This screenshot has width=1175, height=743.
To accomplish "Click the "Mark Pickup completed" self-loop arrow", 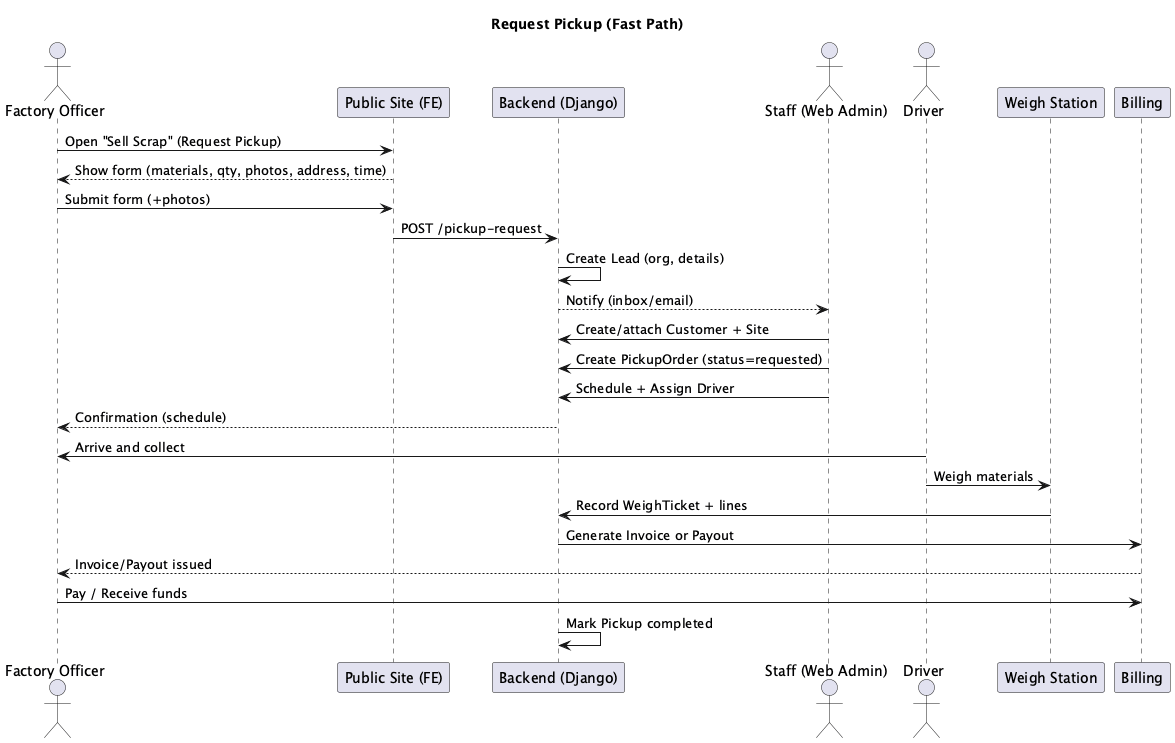I will pyautogui.click(x=599, y=639).
